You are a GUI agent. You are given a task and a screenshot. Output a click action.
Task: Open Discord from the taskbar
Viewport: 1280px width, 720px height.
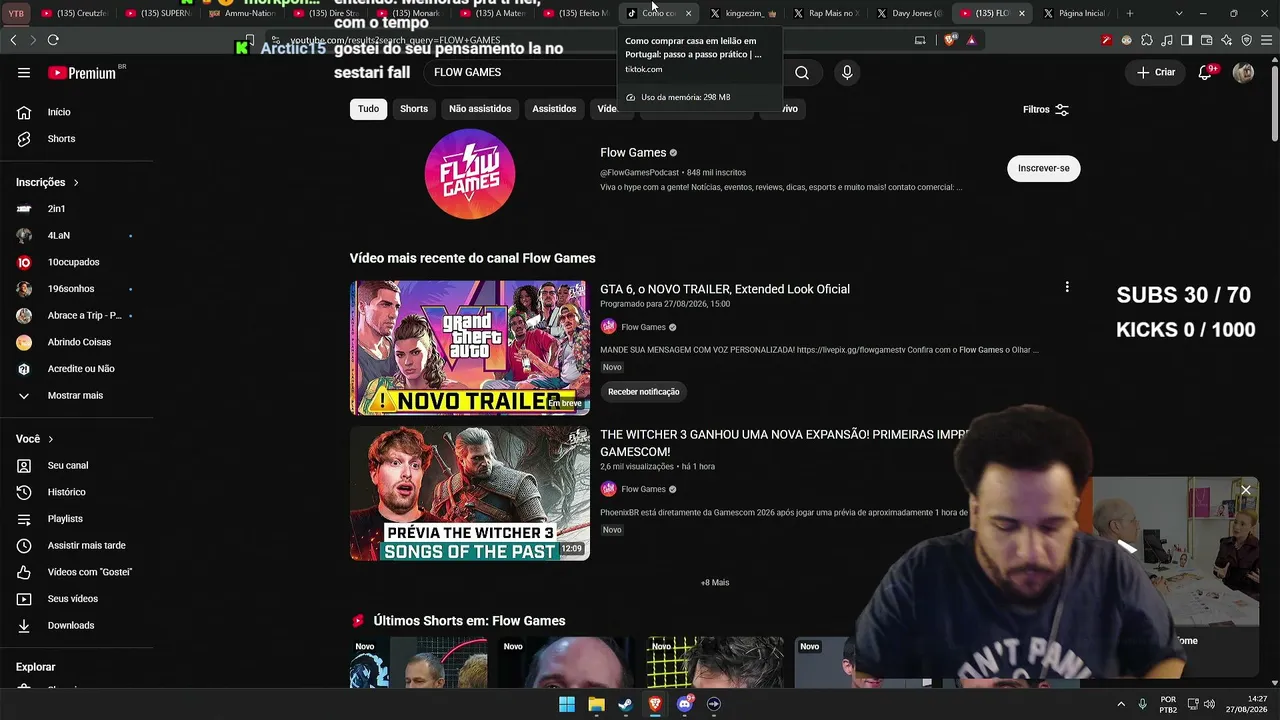(x=684, y=704)
